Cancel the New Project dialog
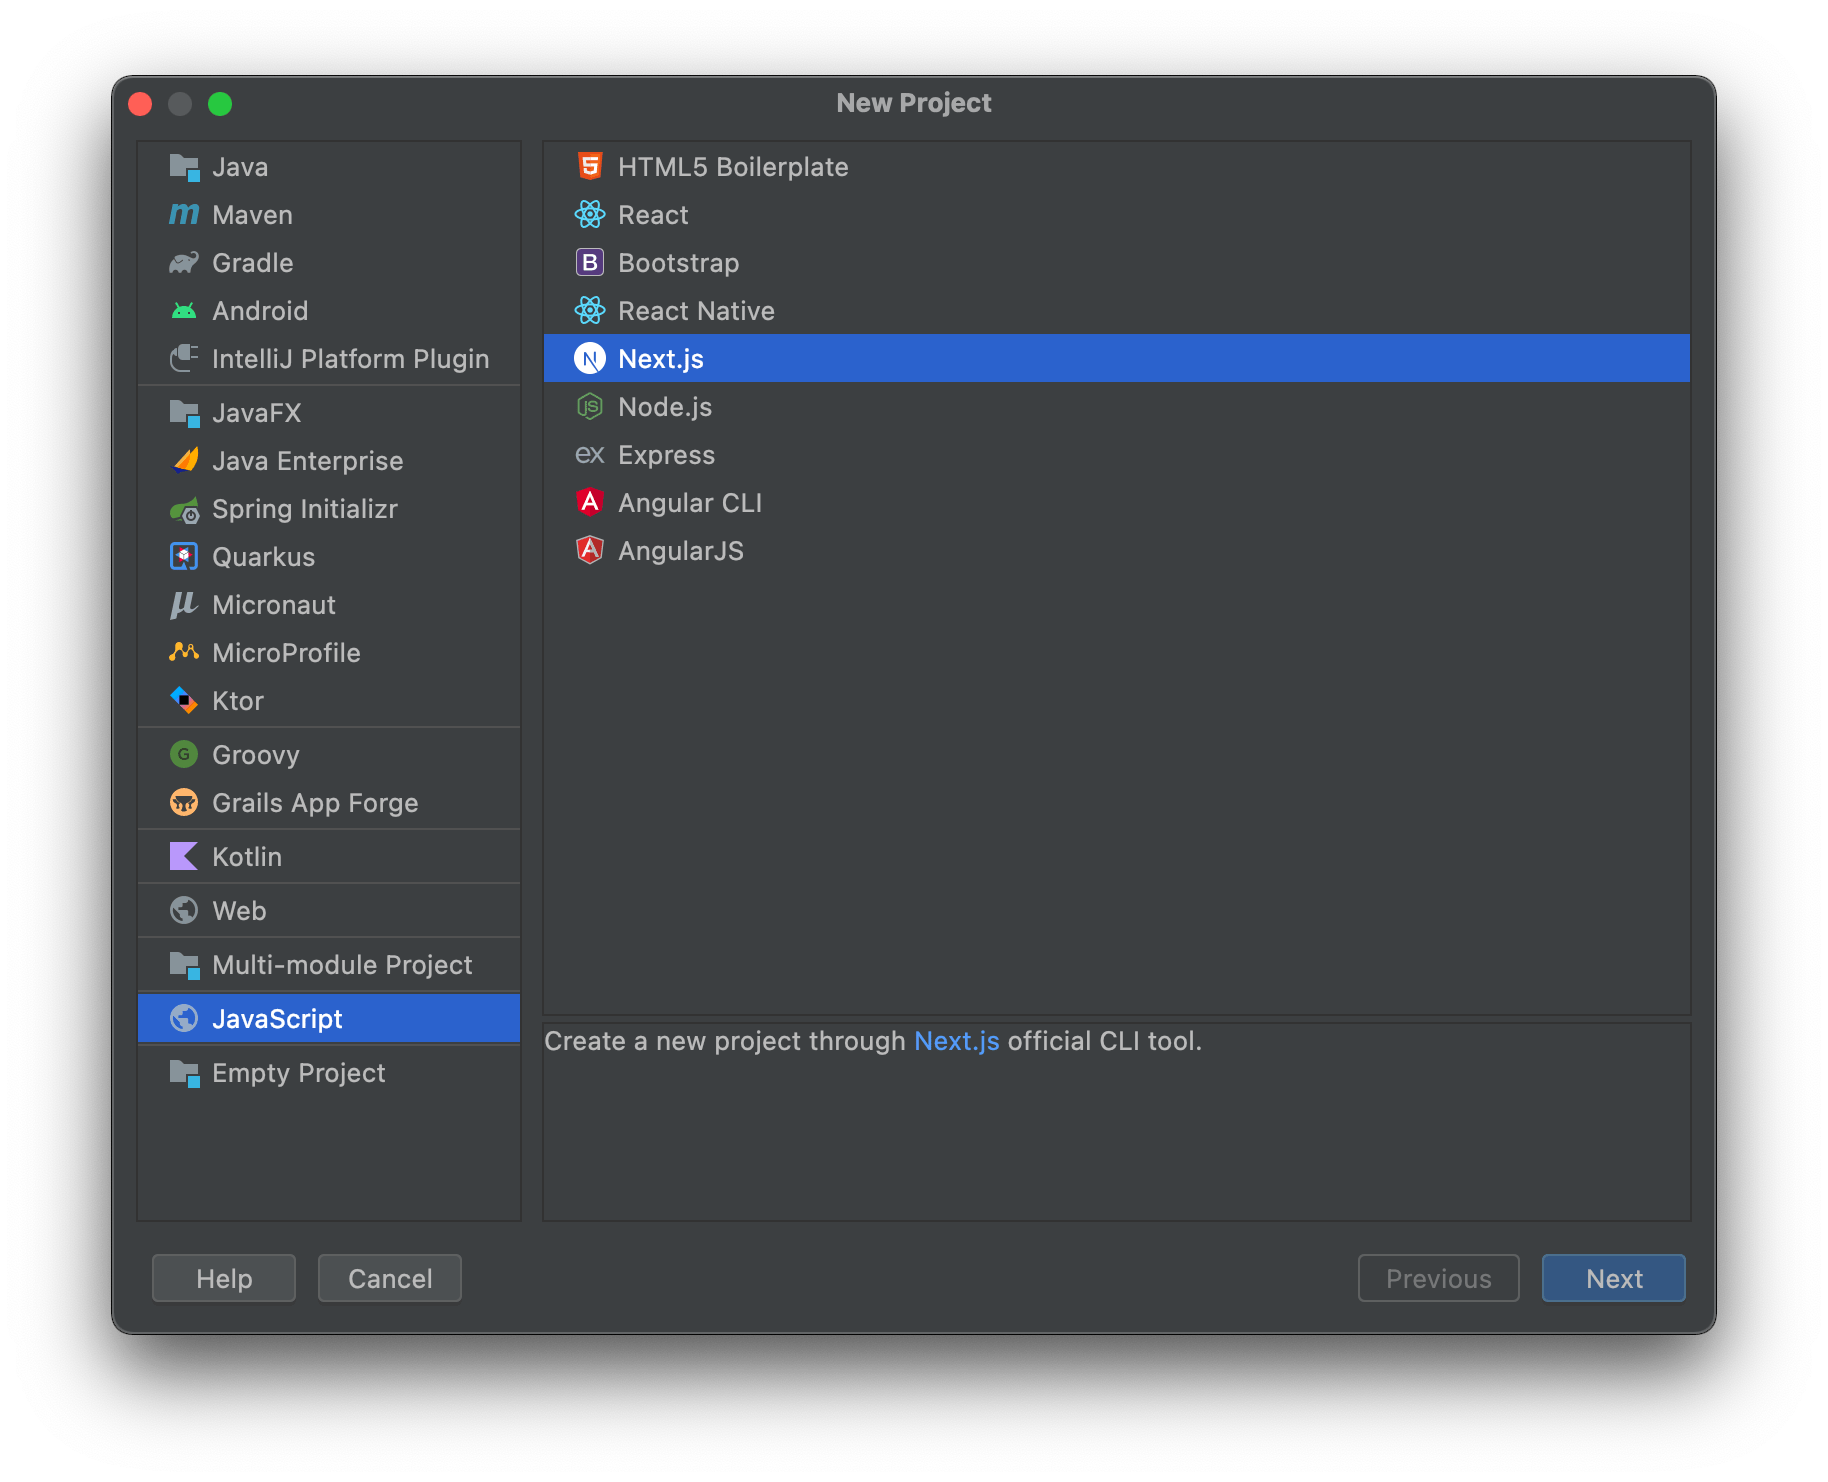 point(389,1278)
